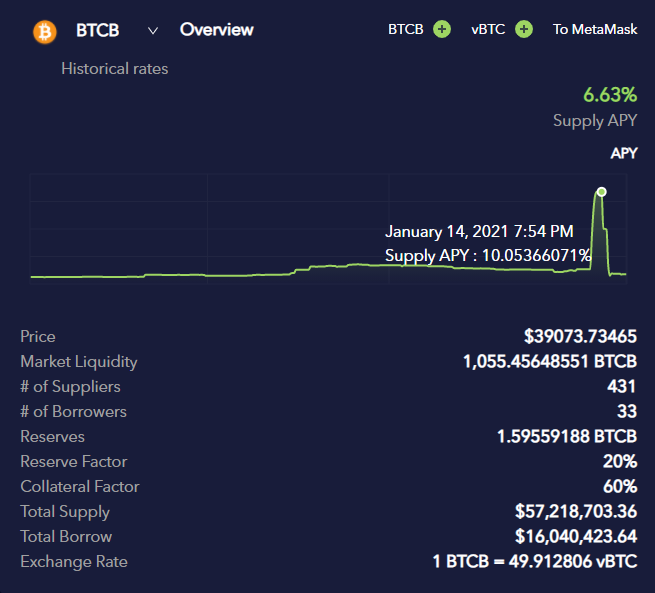
Task: Click the Total Supply row label
Action: 65,512
